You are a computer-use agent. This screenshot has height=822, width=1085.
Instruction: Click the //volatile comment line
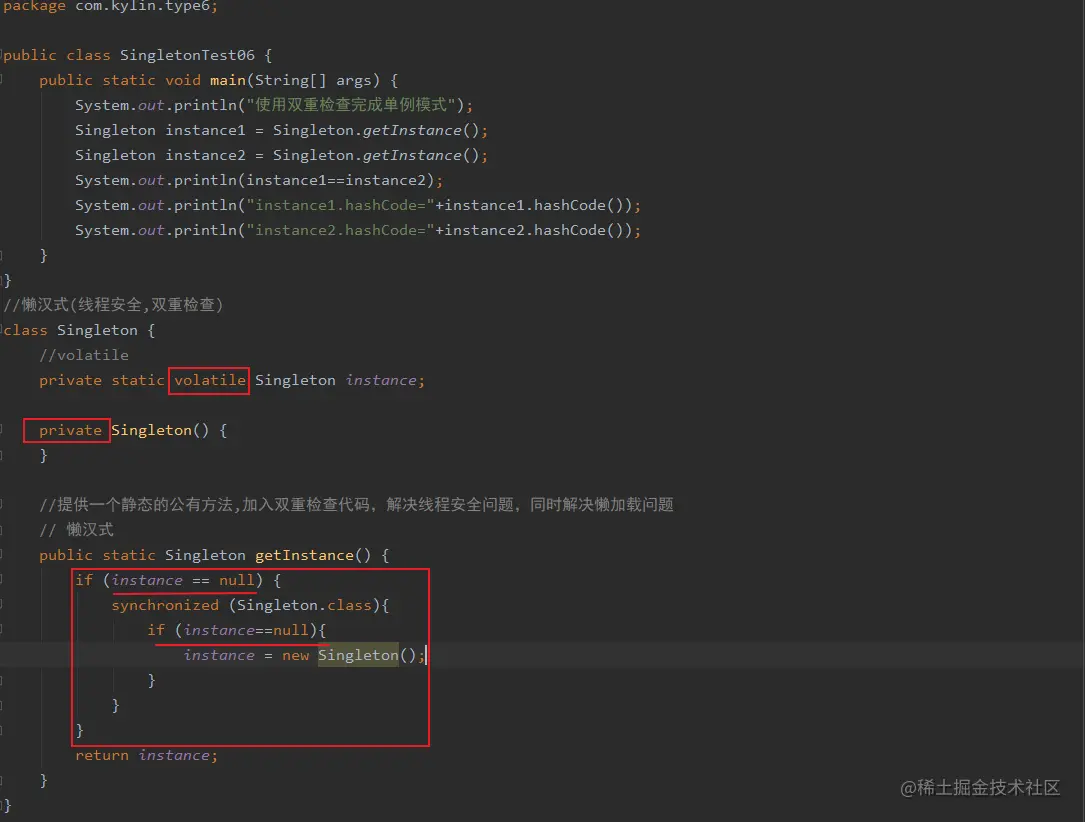[84, 355]
